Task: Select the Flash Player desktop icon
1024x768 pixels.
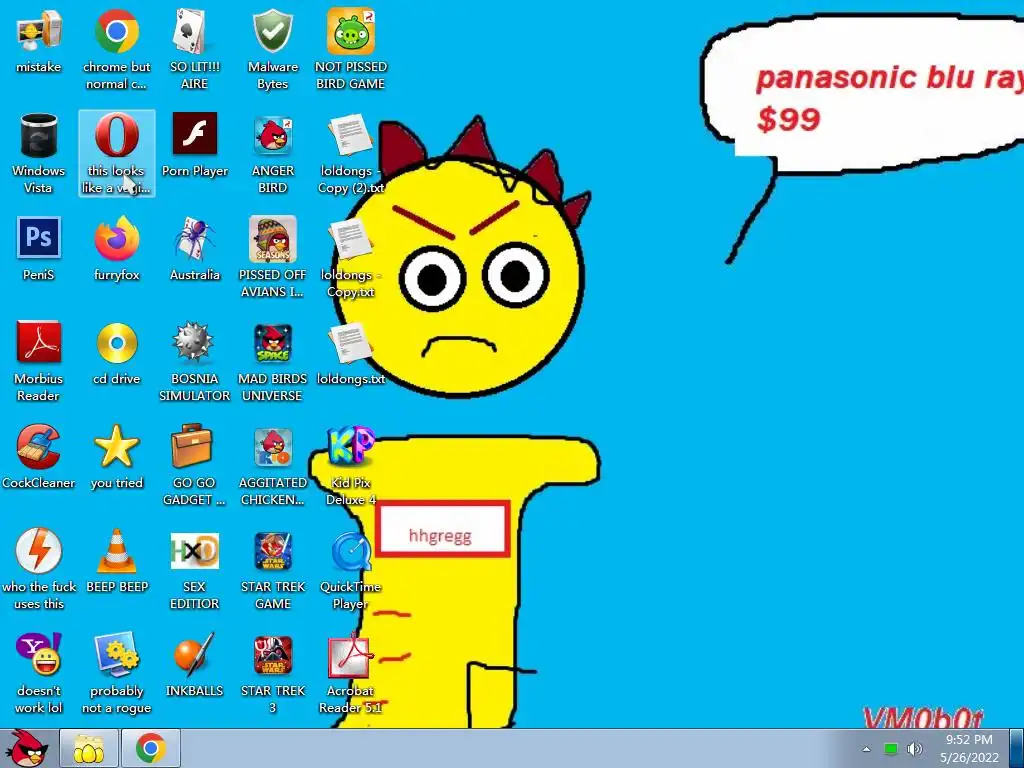Action: (194, 134)
